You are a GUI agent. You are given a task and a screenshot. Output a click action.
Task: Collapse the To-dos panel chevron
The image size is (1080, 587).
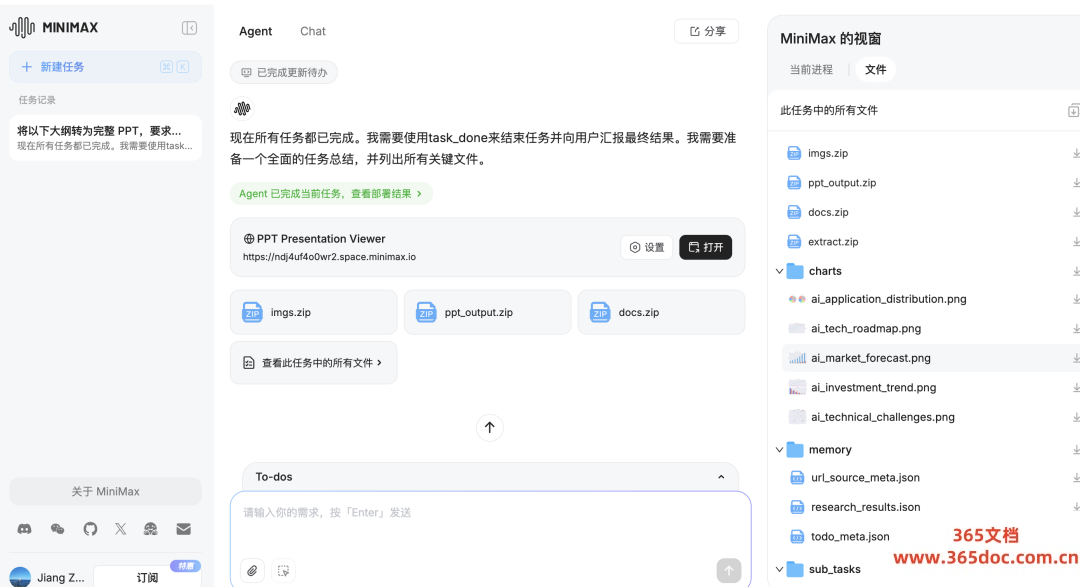721,477
